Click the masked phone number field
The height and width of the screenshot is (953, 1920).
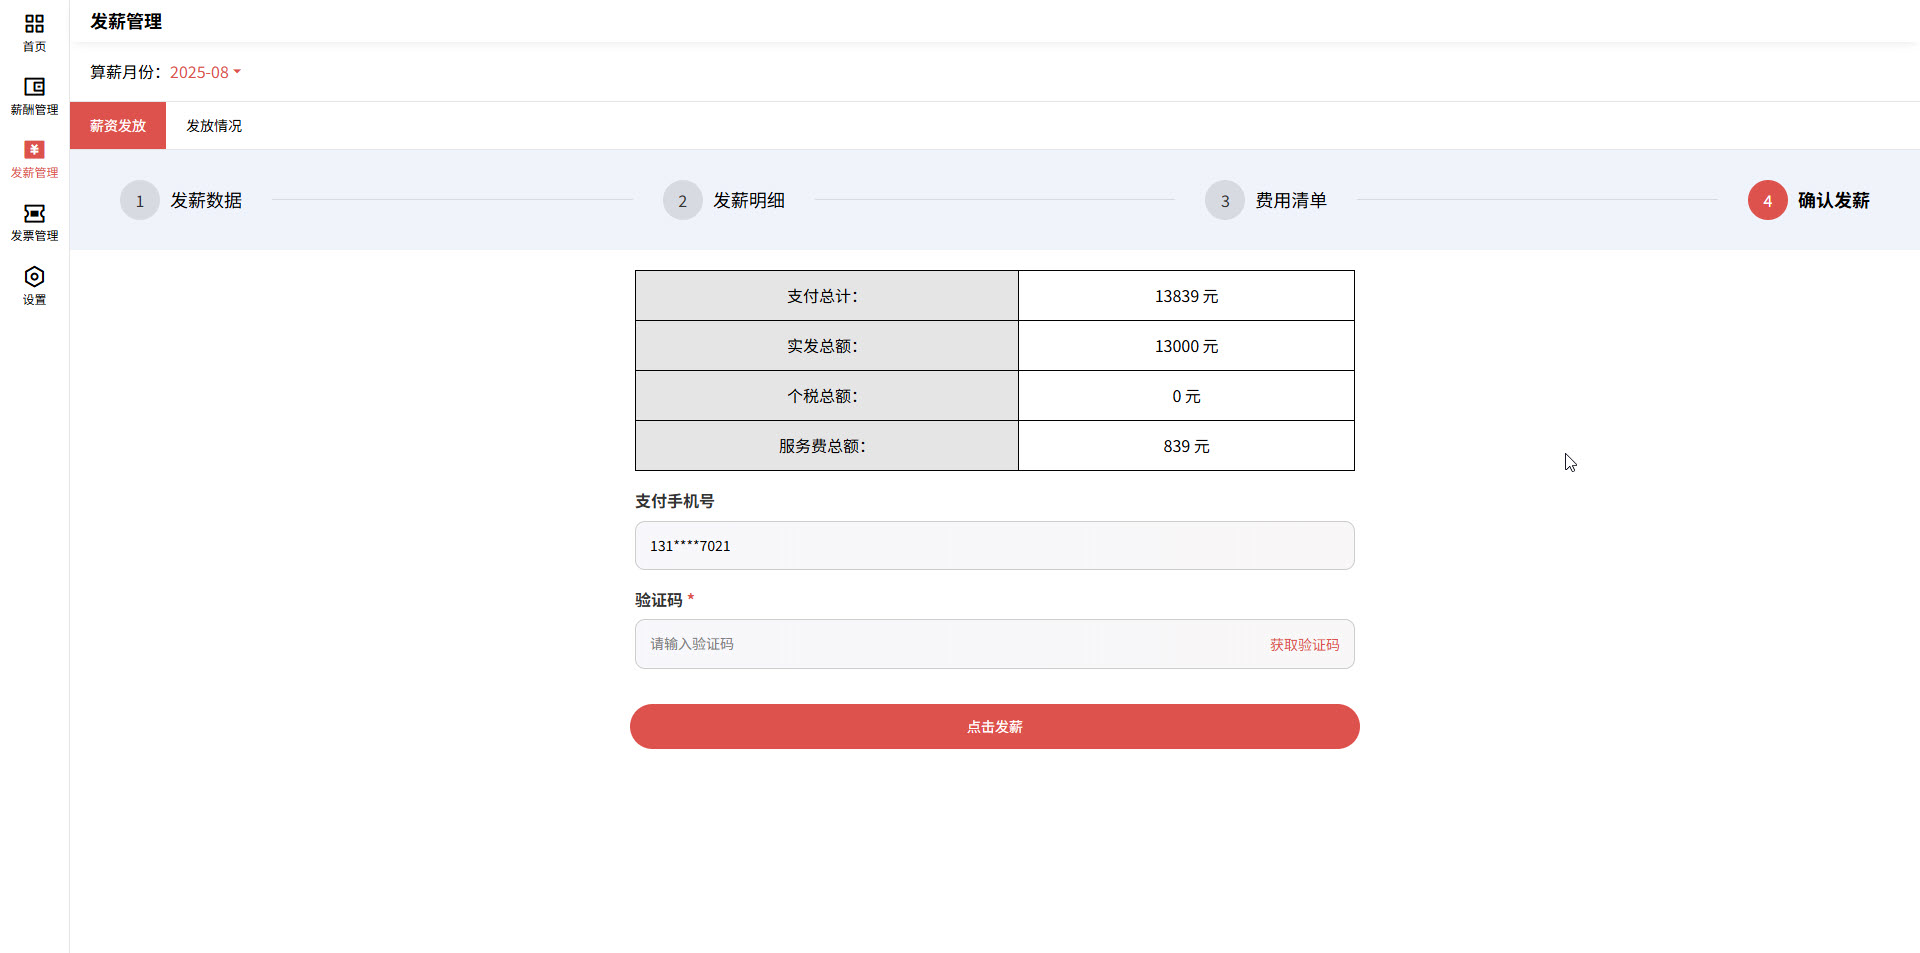tap(994, 545)
